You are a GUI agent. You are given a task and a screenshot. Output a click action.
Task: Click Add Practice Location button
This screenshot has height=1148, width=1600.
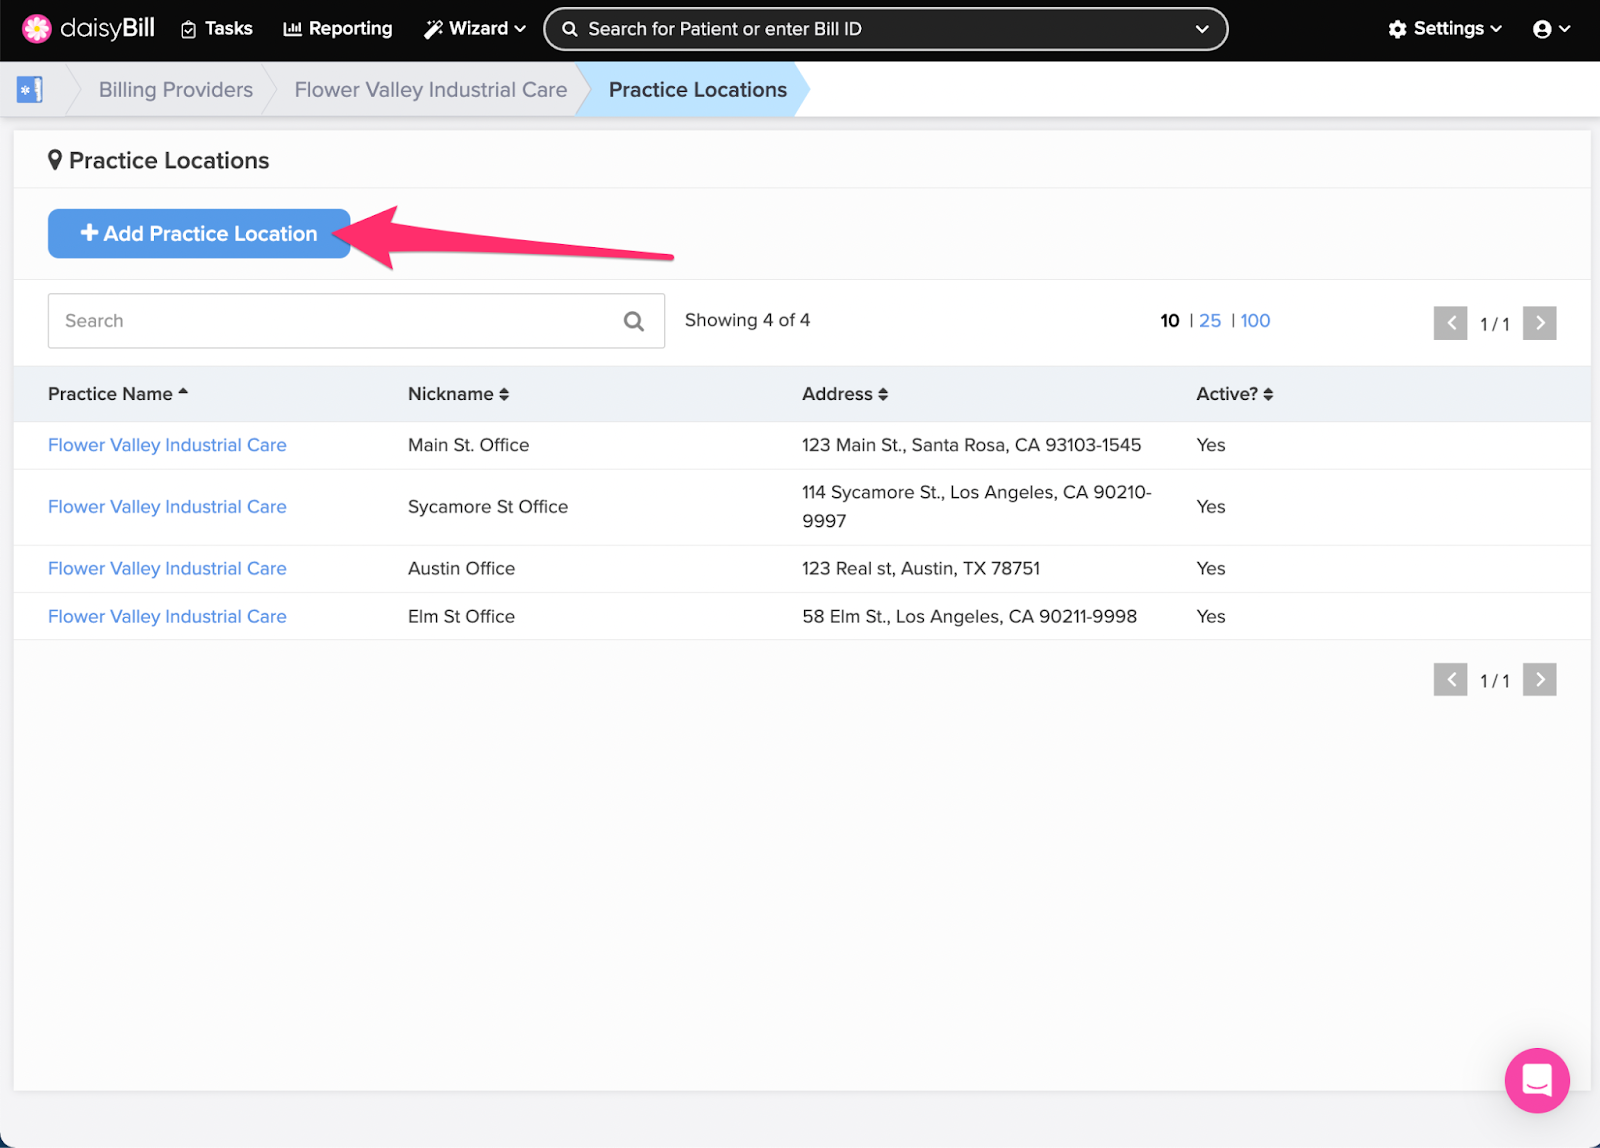coord(199,234)
